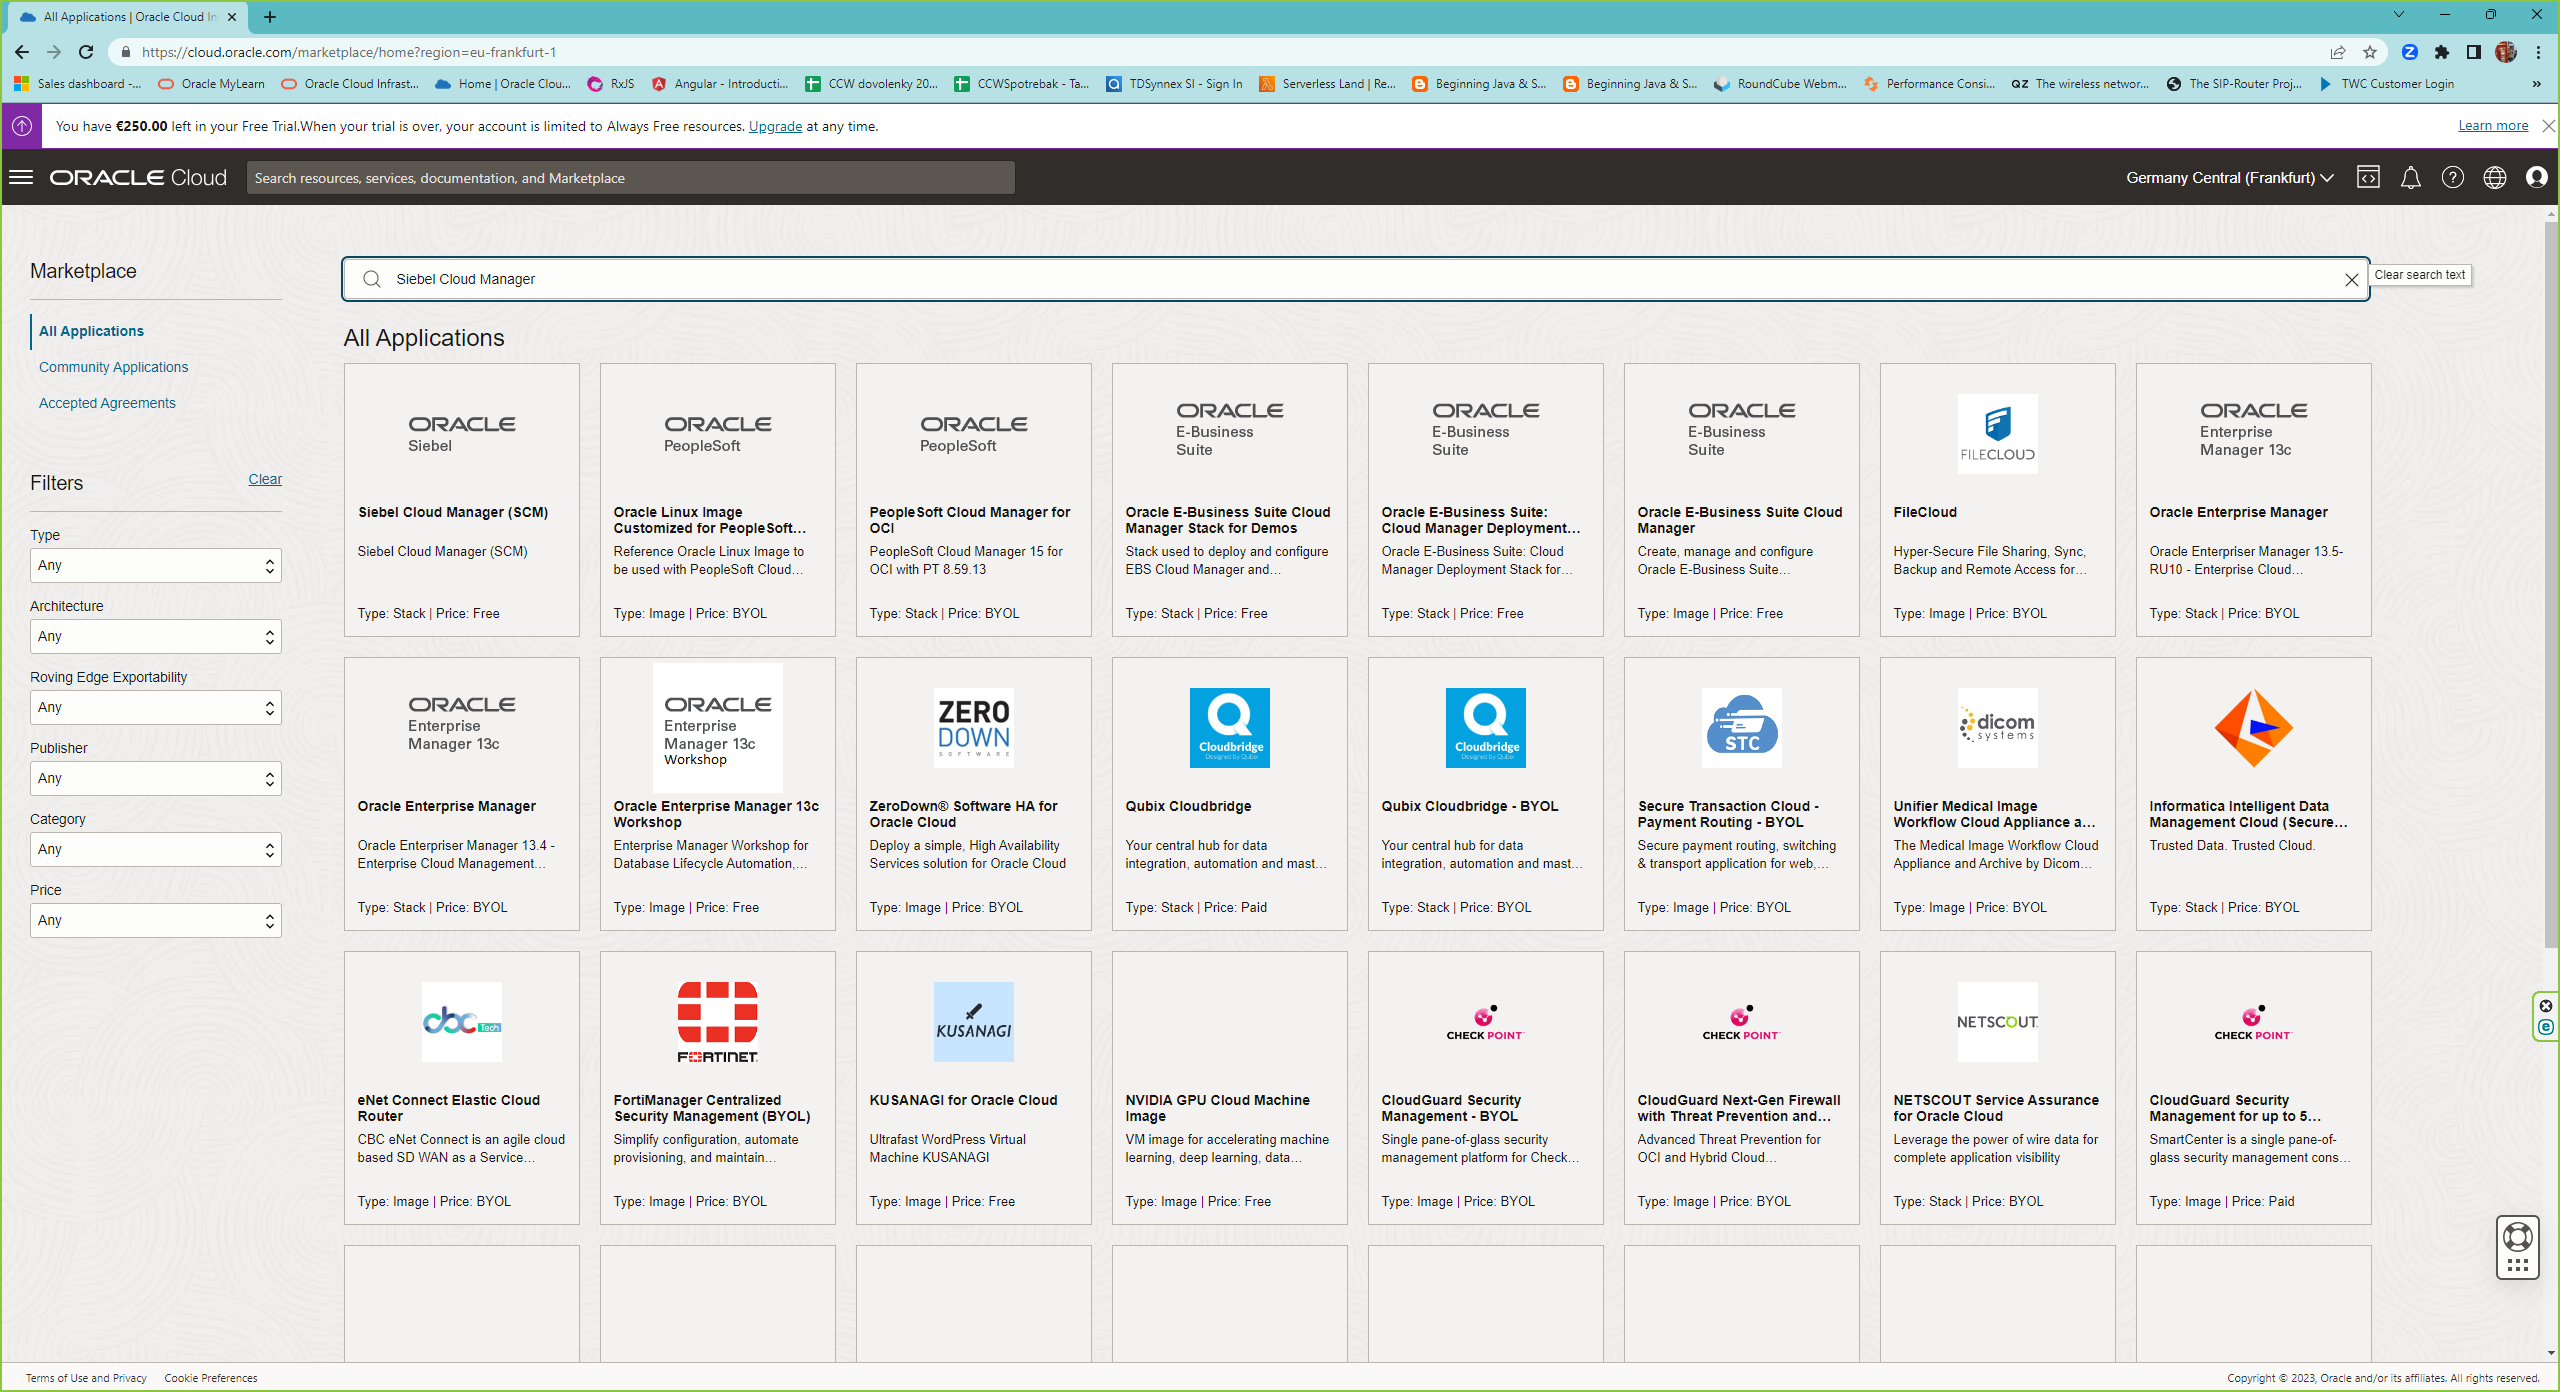Select Accepted Agreements in the sidebar
The height and width of the screenshot is (1392, 2560).
(107, 403)
